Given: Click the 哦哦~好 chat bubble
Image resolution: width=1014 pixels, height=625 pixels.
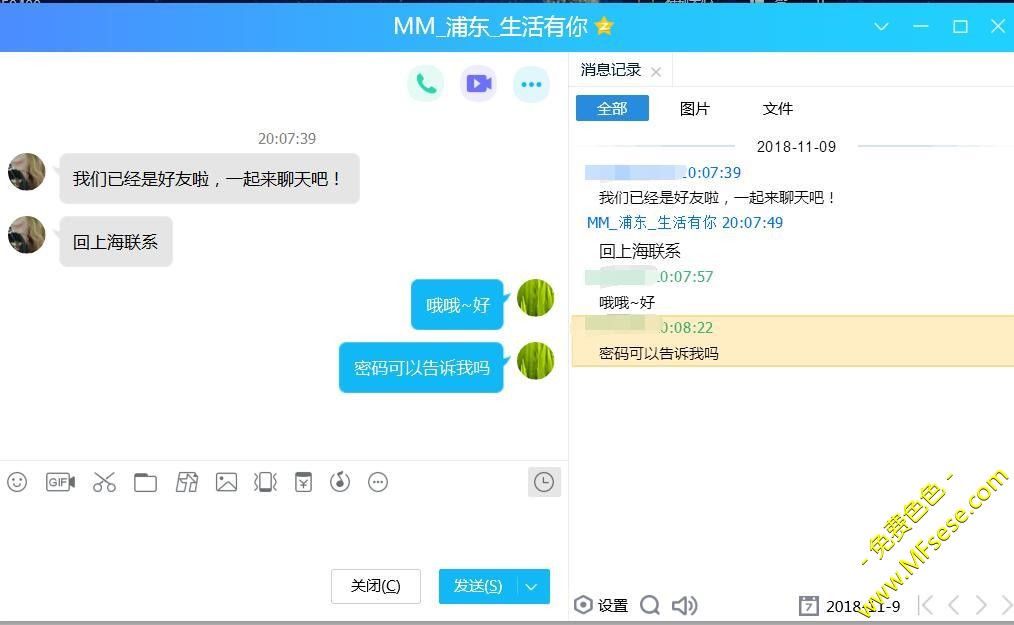Looking at the screenshot, I should 457,305.
